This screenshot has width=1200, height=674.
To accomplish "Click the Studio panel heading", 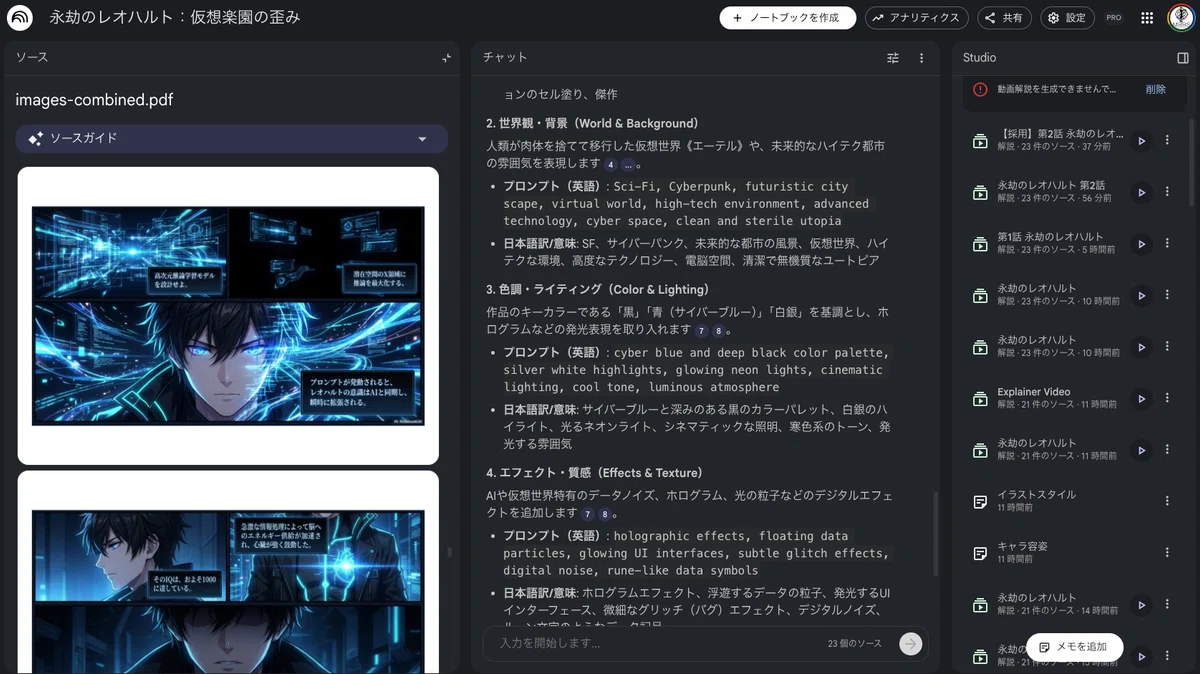I will click(979, 58).
